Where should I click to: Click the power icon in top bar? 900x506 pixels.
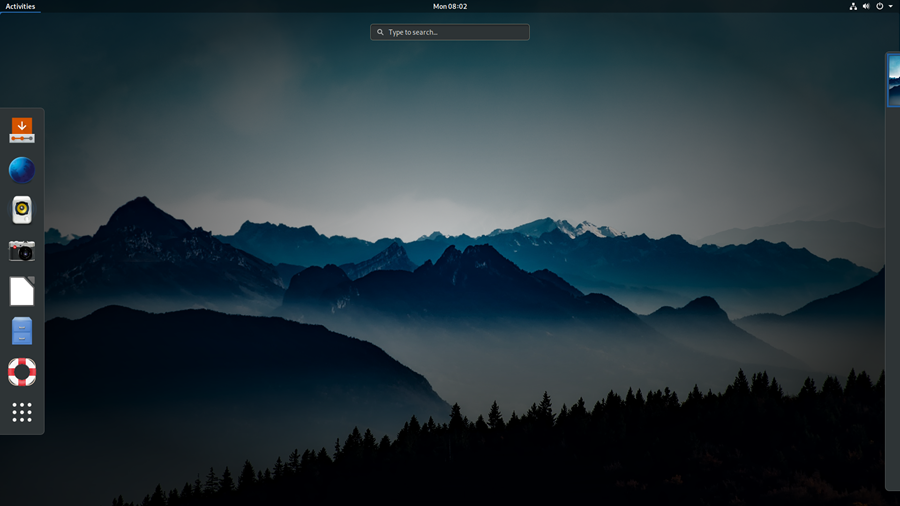point(879,6)
